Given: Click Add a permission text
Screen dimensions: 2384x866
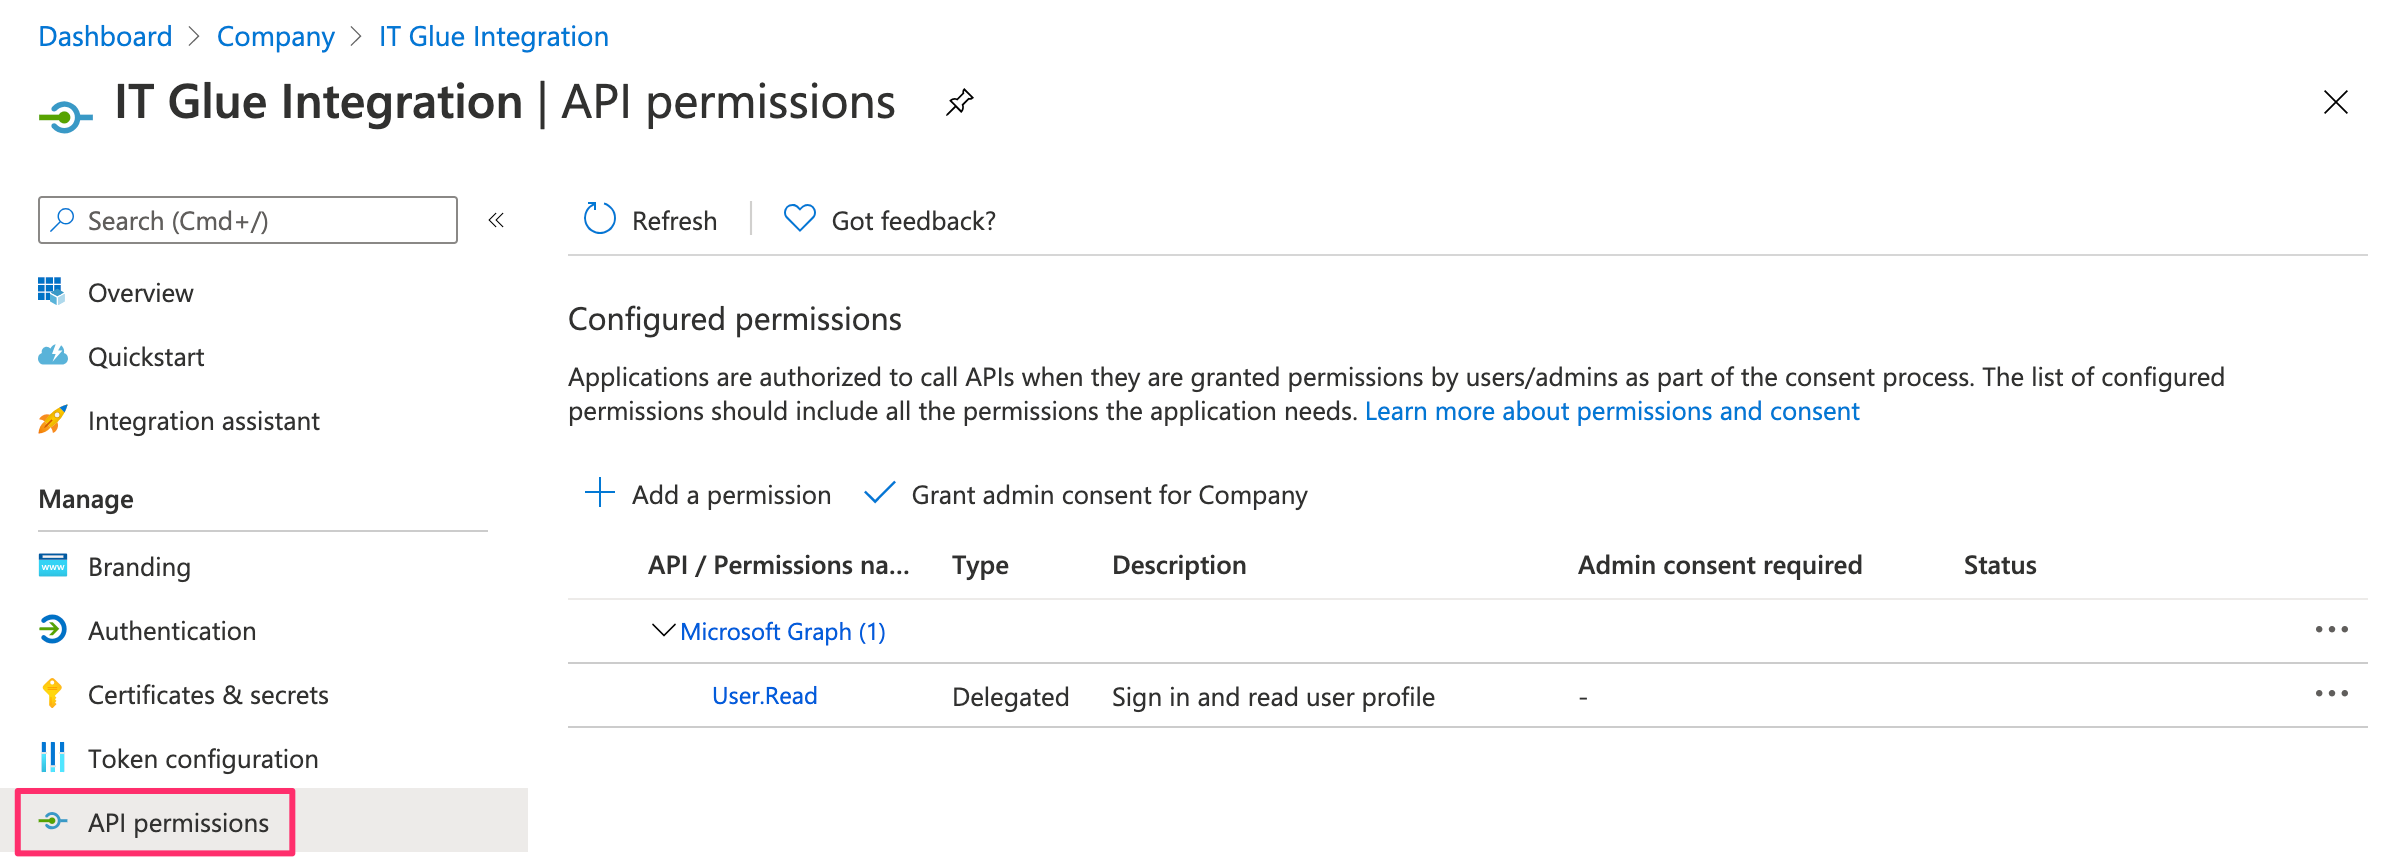Looking at the screenshot, I should [731, 495].
